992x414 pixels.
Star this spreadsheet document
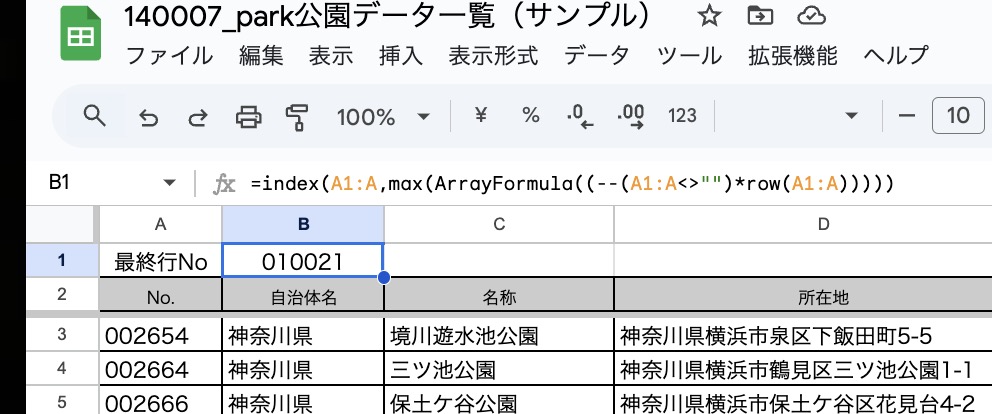click(709, 17)
